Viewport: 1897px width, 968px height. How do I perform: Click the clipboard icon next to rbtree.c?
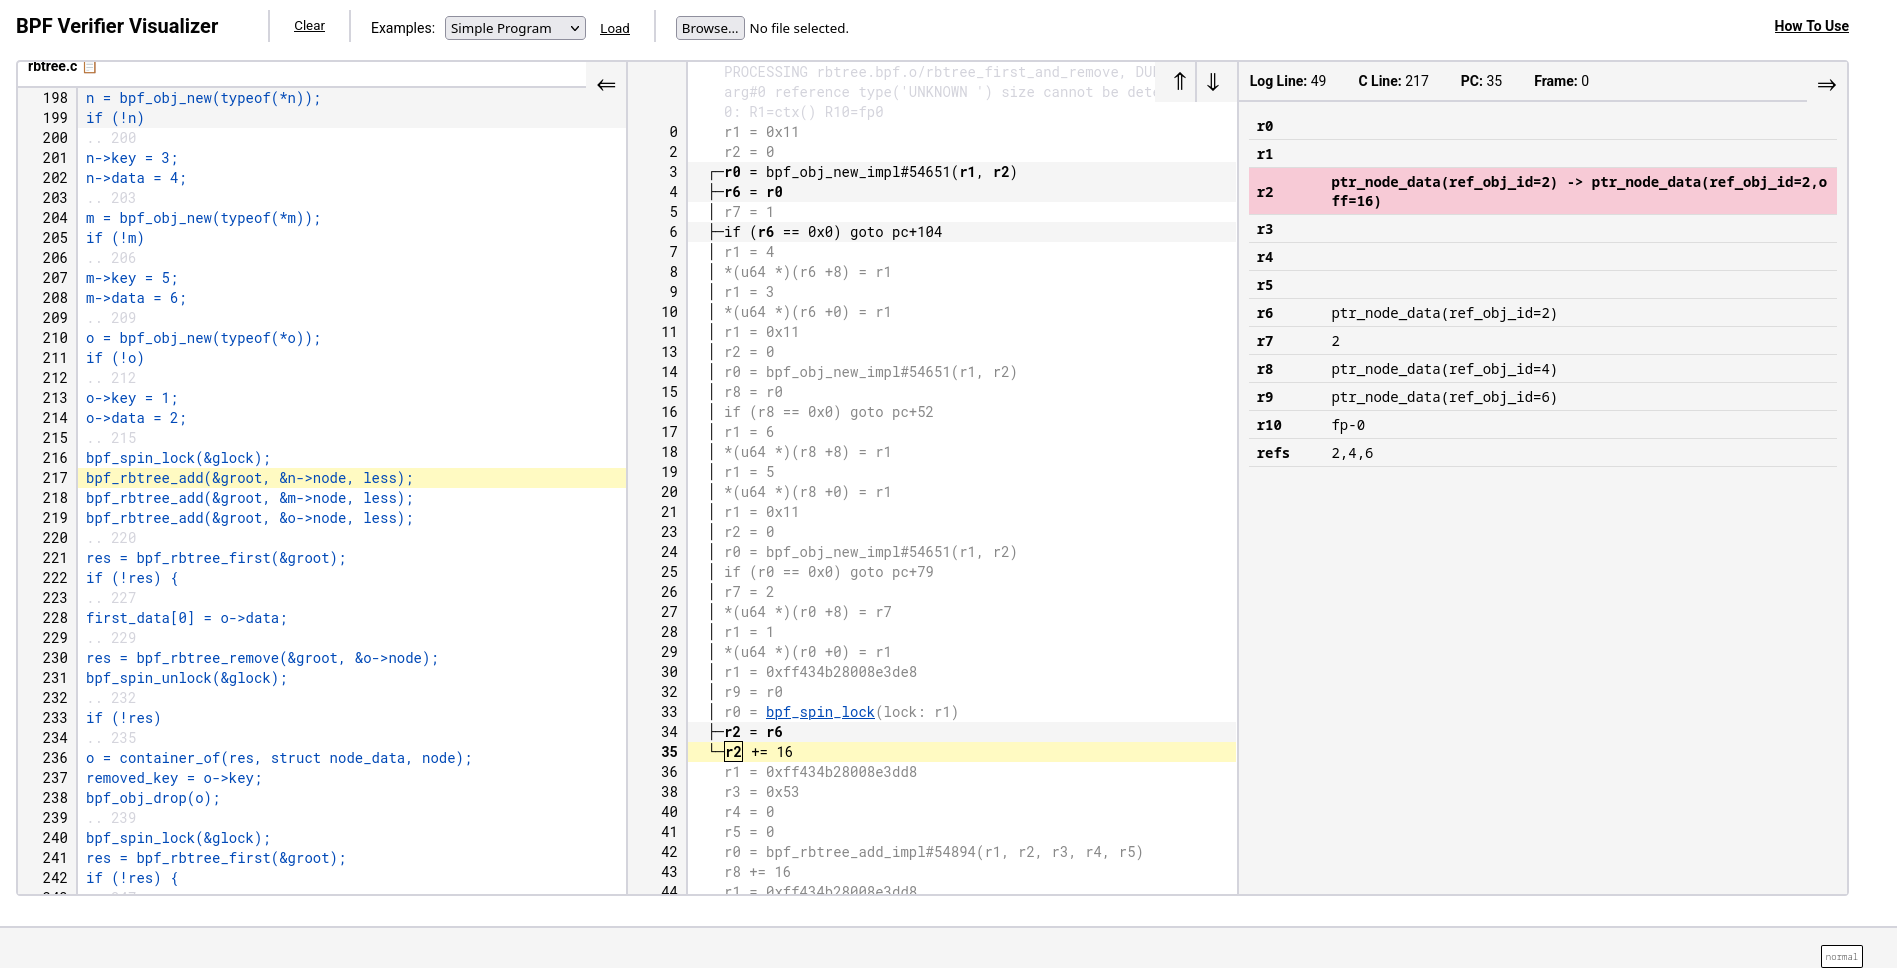point(90,67)
